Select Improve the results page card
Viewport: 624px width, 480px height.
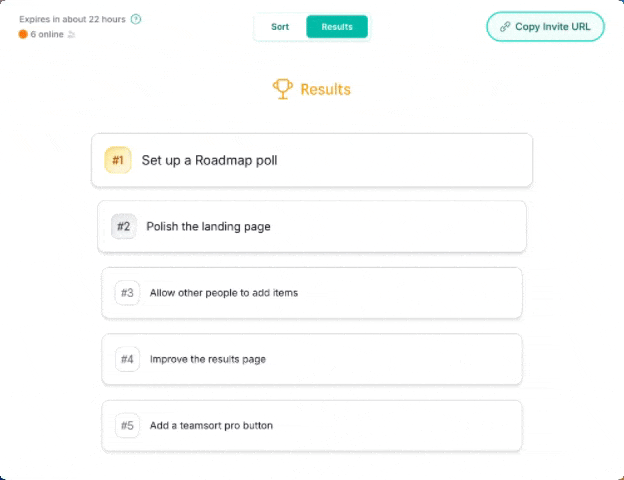[312, 359]
